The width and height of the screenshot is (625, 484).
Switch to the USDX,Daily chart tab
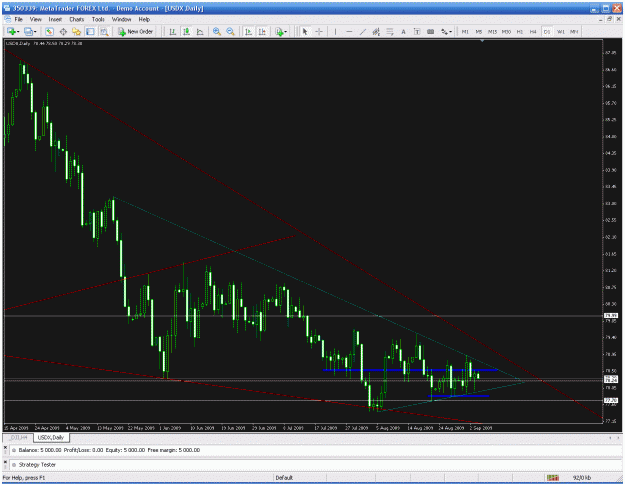coord(51,437)
